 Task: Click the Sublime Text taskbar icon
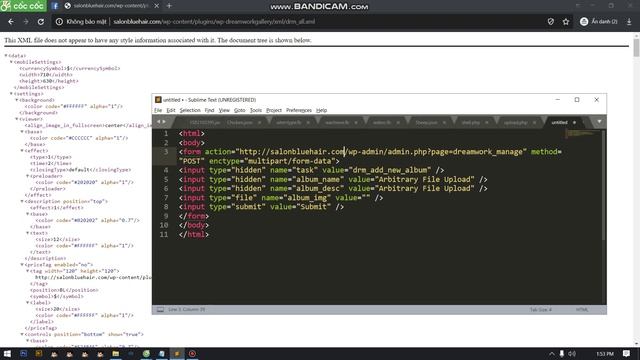tap(177, 354)
